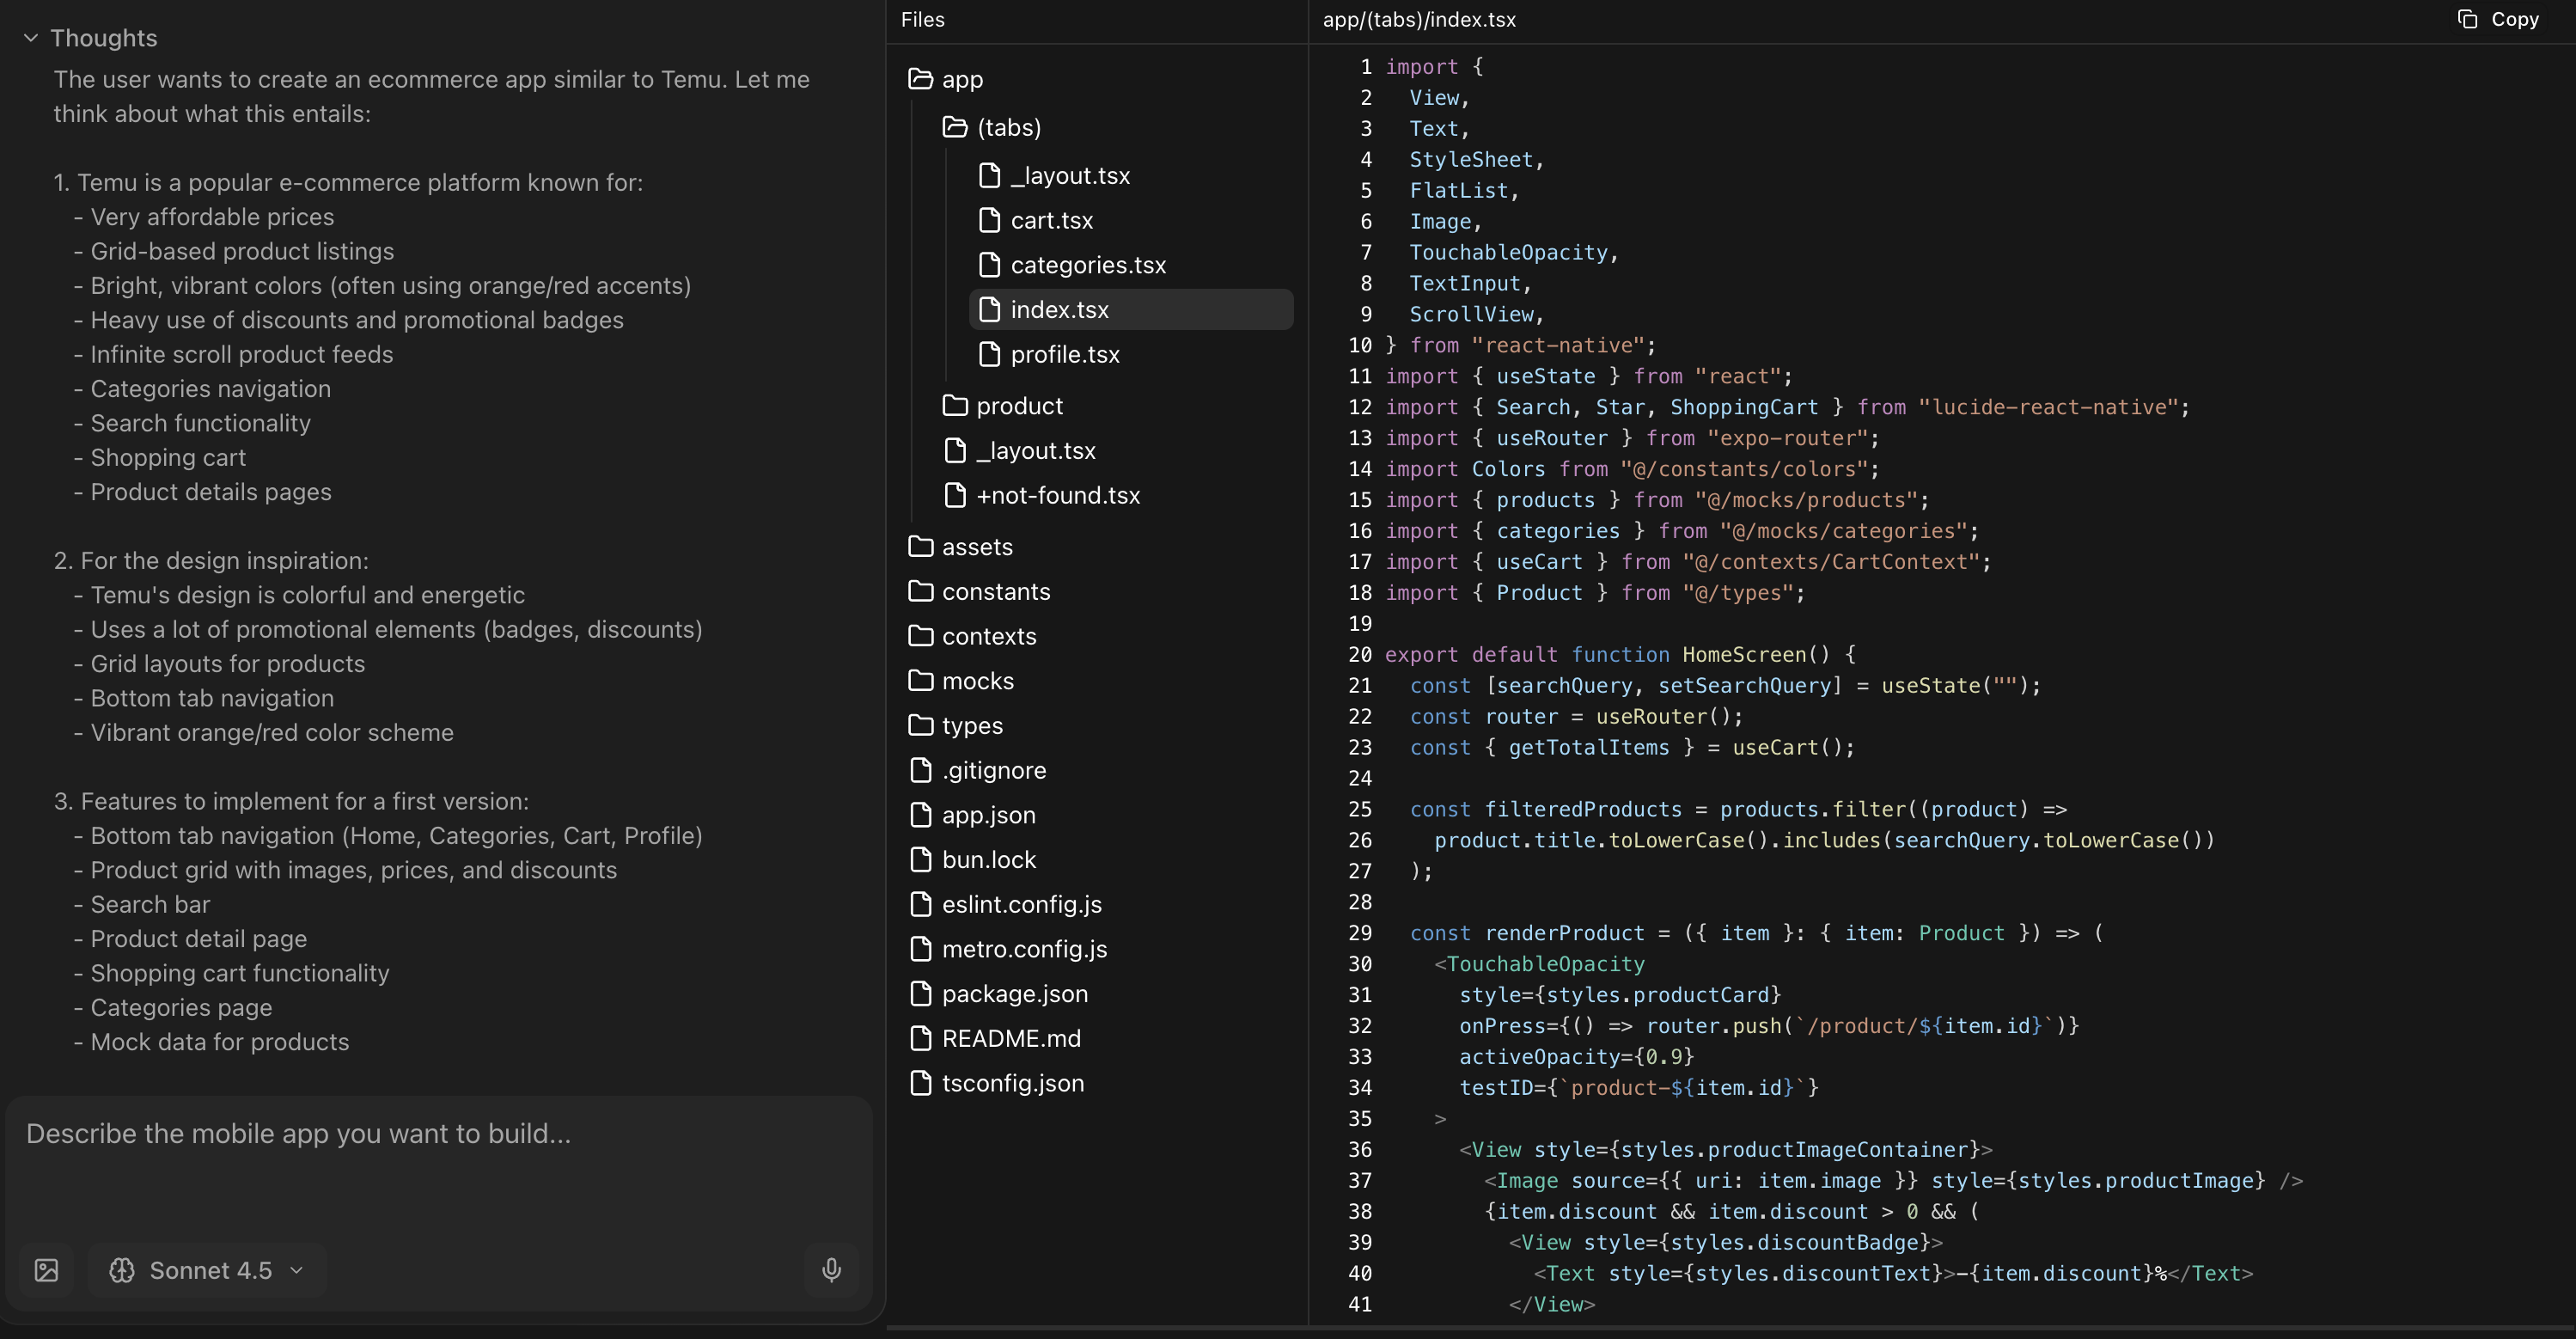Image resolution: width=2576 pixels, height=1339 pixels.
Task: Select the tsconfig.json file
Action: click(x=1012, y=1083)
